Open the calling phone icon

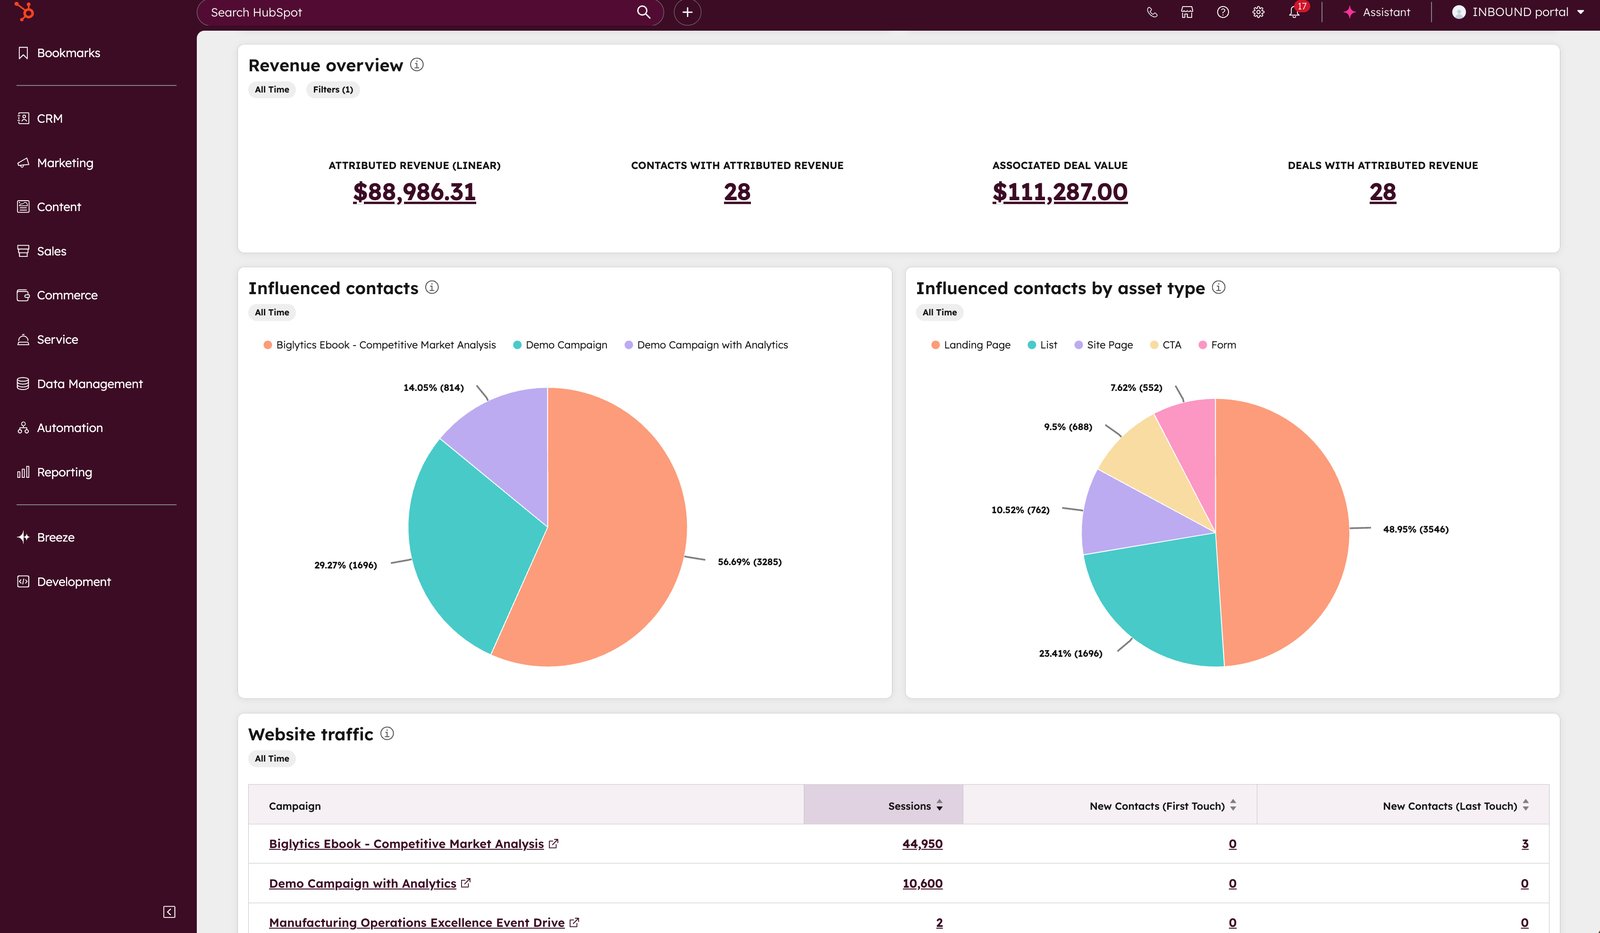coord(1152,12)
